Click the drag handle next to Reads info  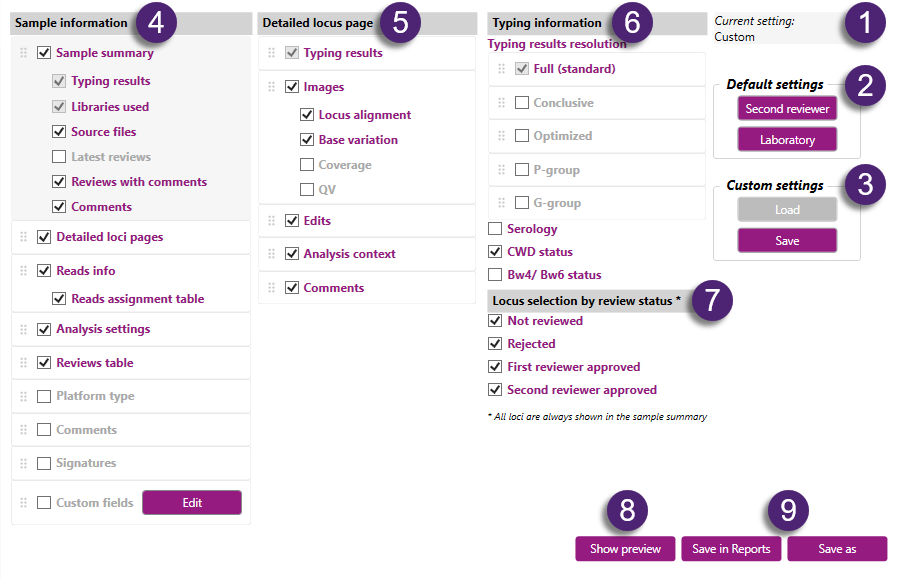24,271
